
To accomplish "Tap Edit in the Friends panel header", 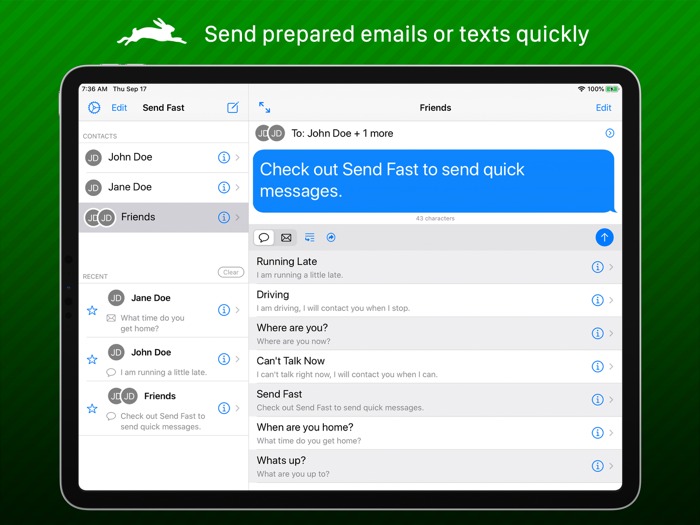I will (603, 108).
